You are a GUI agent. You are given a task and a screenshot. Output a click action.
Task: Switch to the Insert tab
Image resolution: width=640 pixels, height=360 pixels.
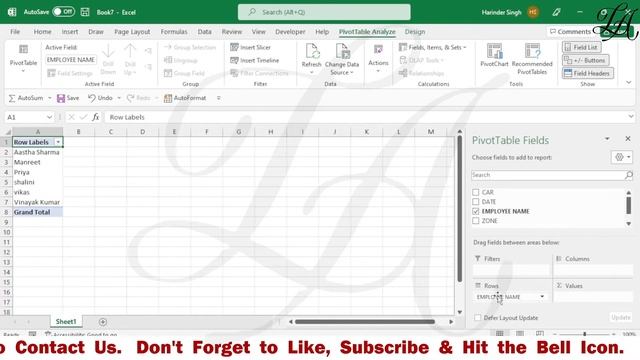tap(70, 31)
